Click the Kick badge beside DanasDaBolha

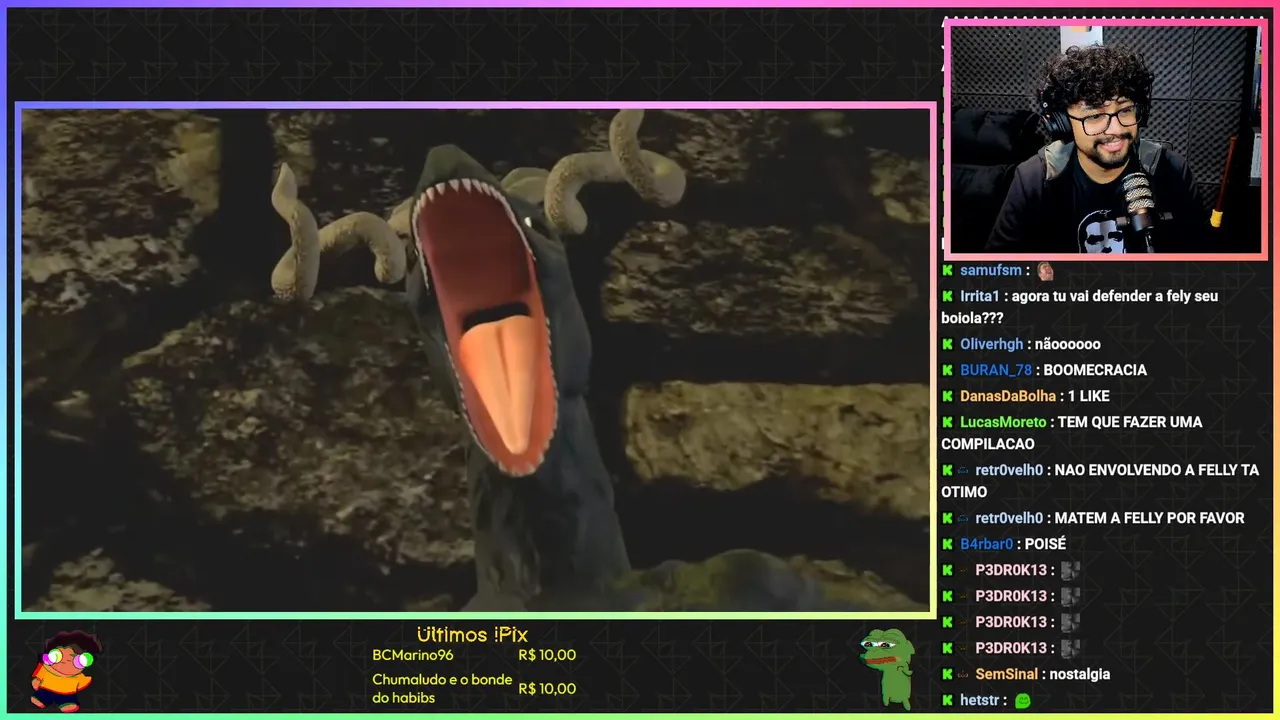[x=947, y=396]
